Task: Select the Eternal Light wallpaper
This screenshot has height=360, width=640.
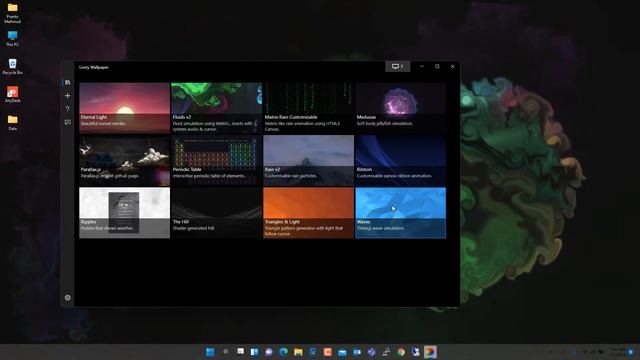Action: pos(124,108)
